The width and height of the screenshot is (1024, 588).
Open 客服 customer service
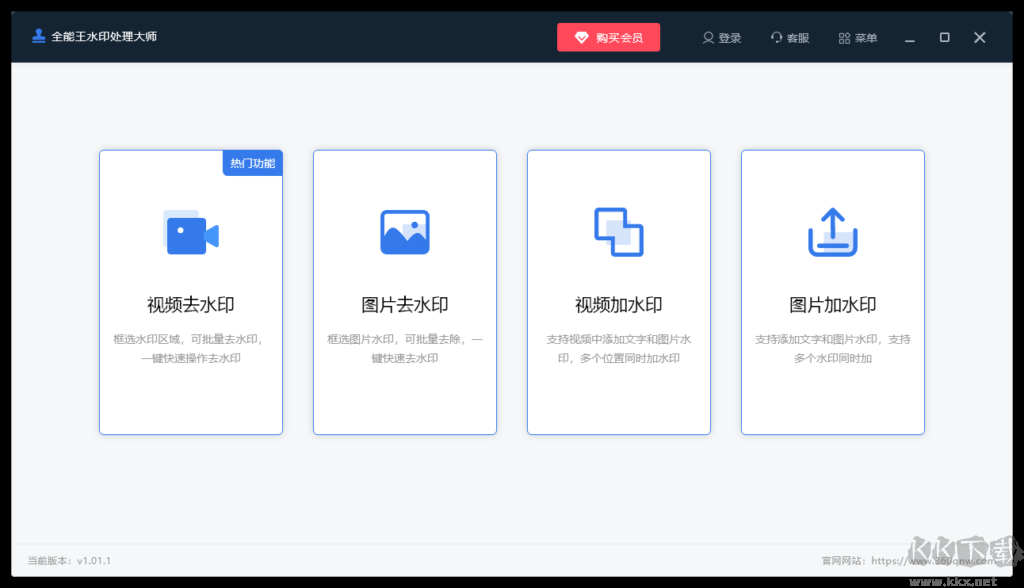click(792, 37)
